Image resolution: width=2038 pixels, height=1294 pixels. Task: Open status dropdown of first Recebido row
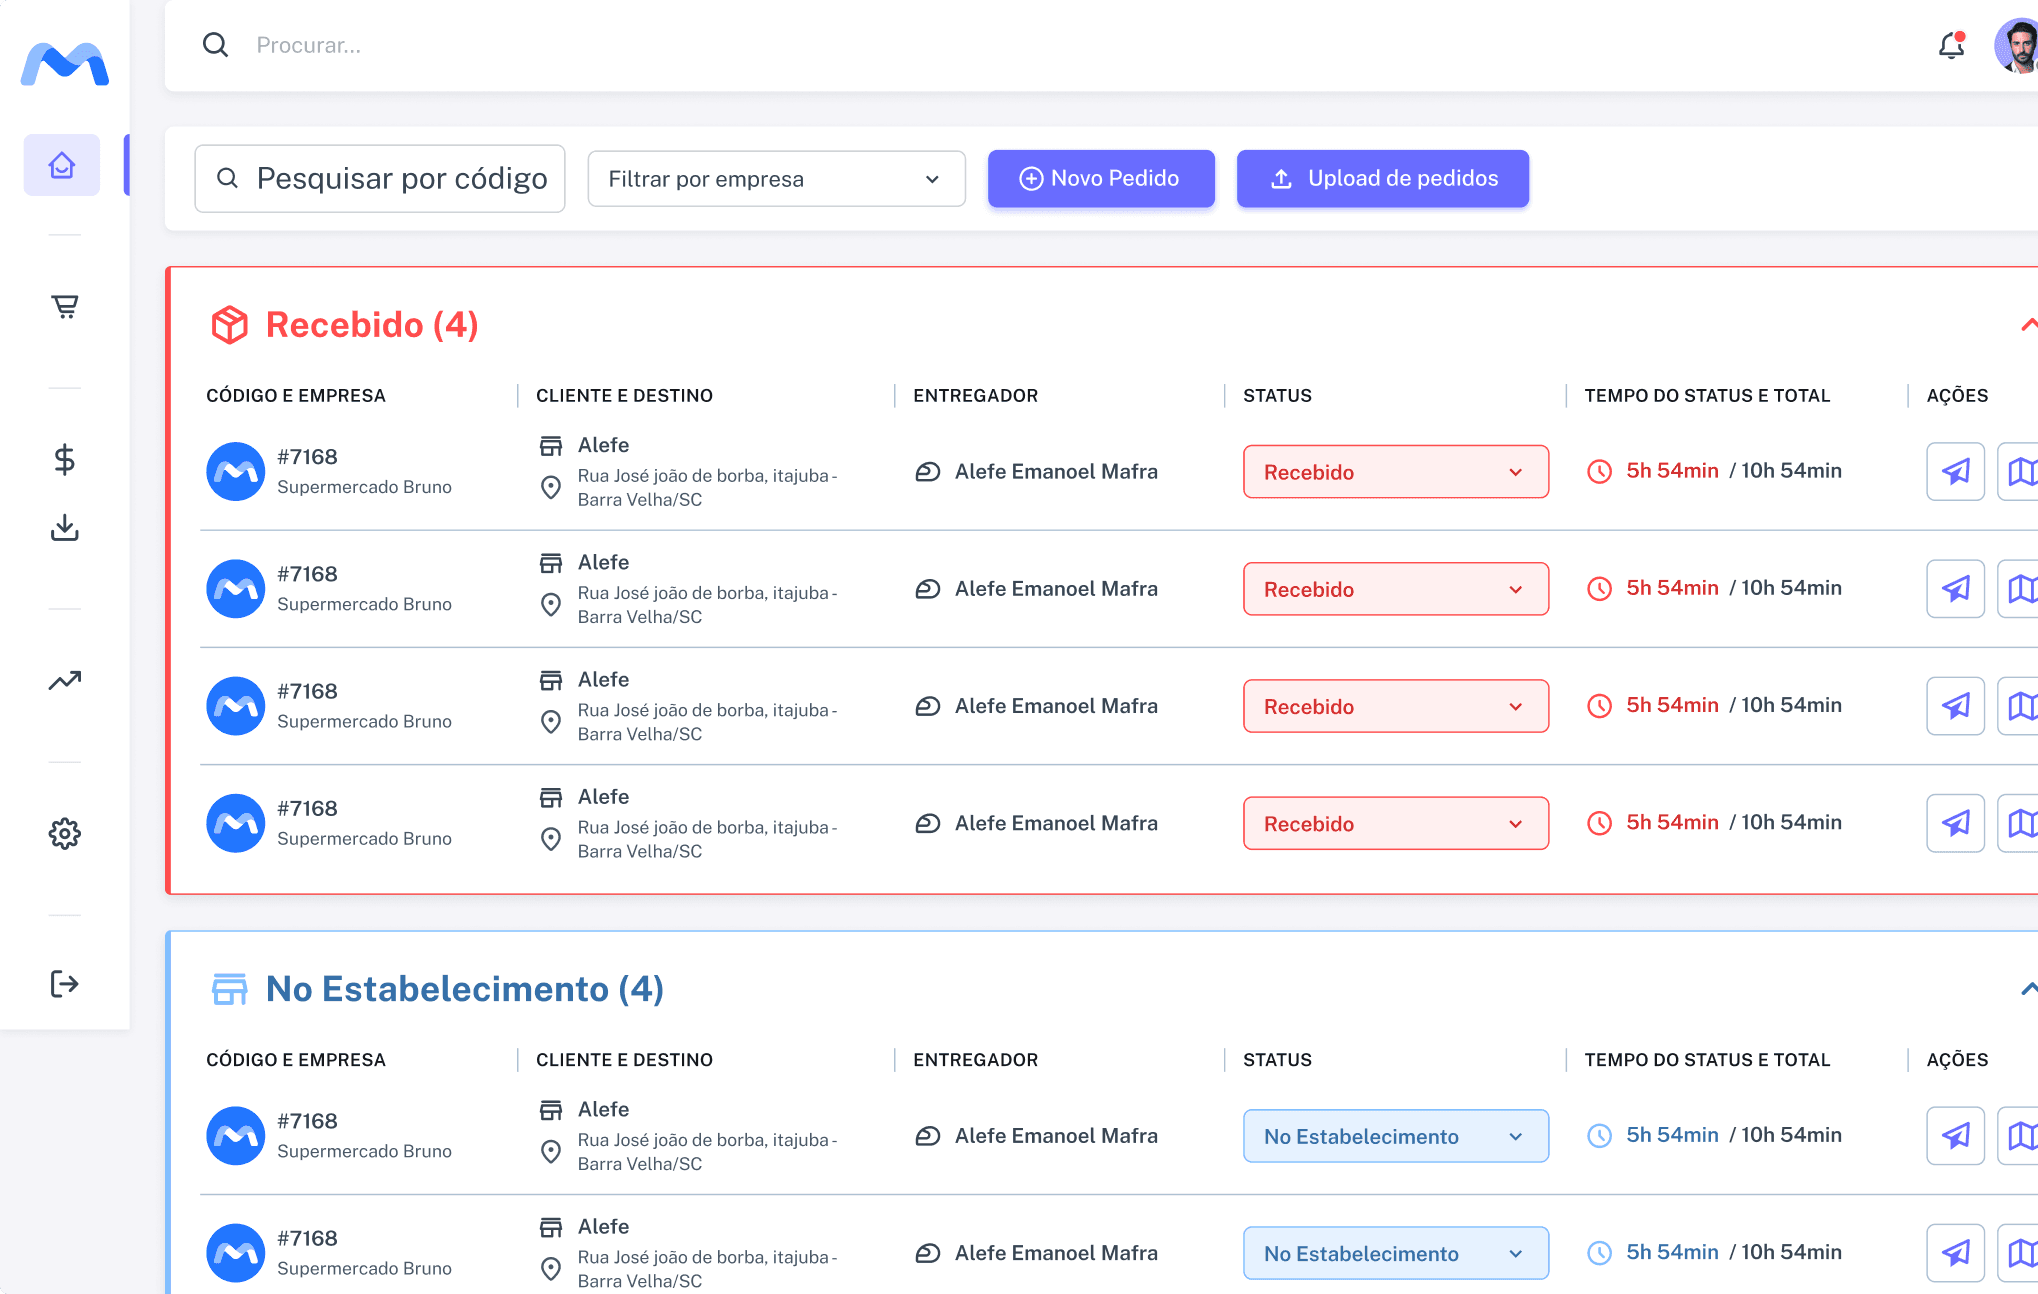click(1395, 472)
